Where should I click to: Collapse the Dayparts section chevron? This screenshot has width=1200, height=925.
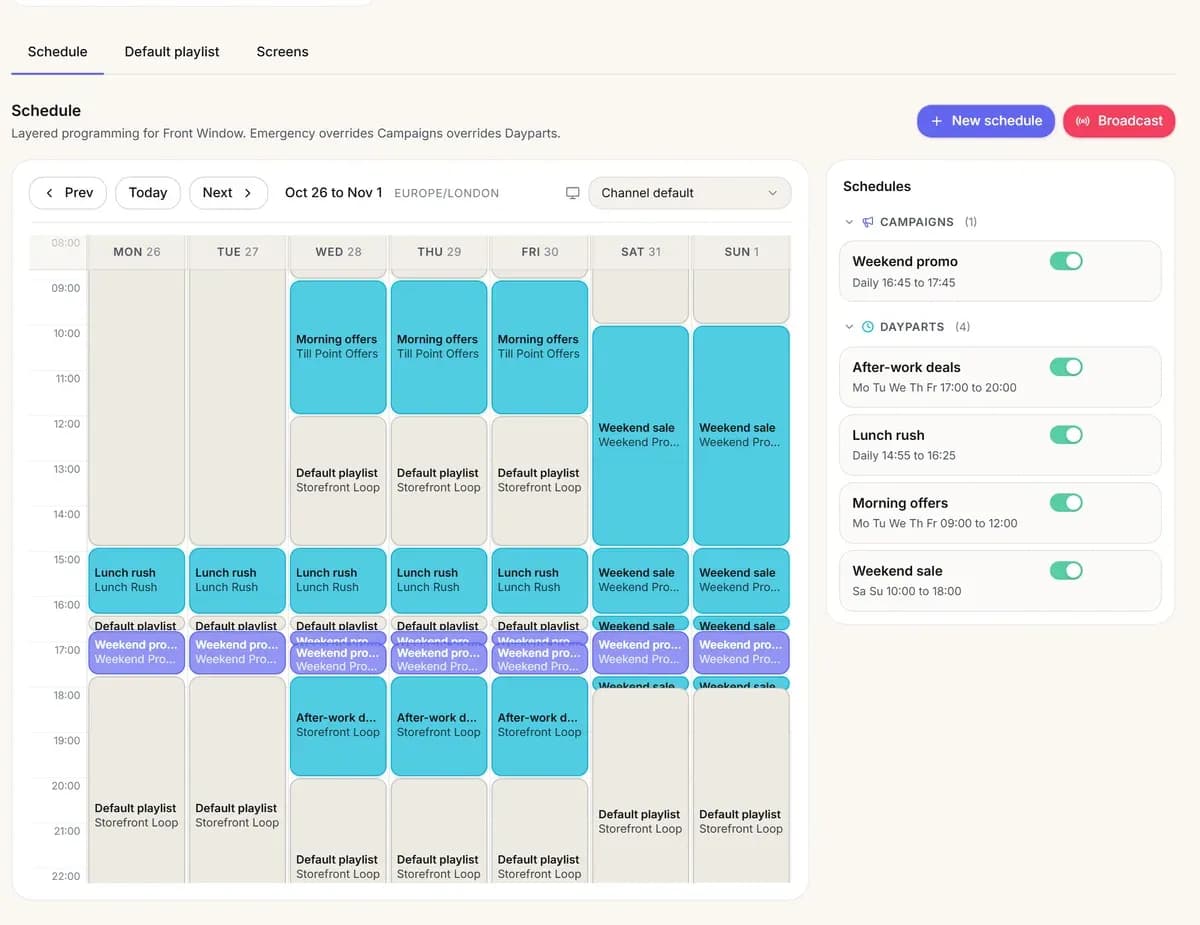(x=849, y=327)
